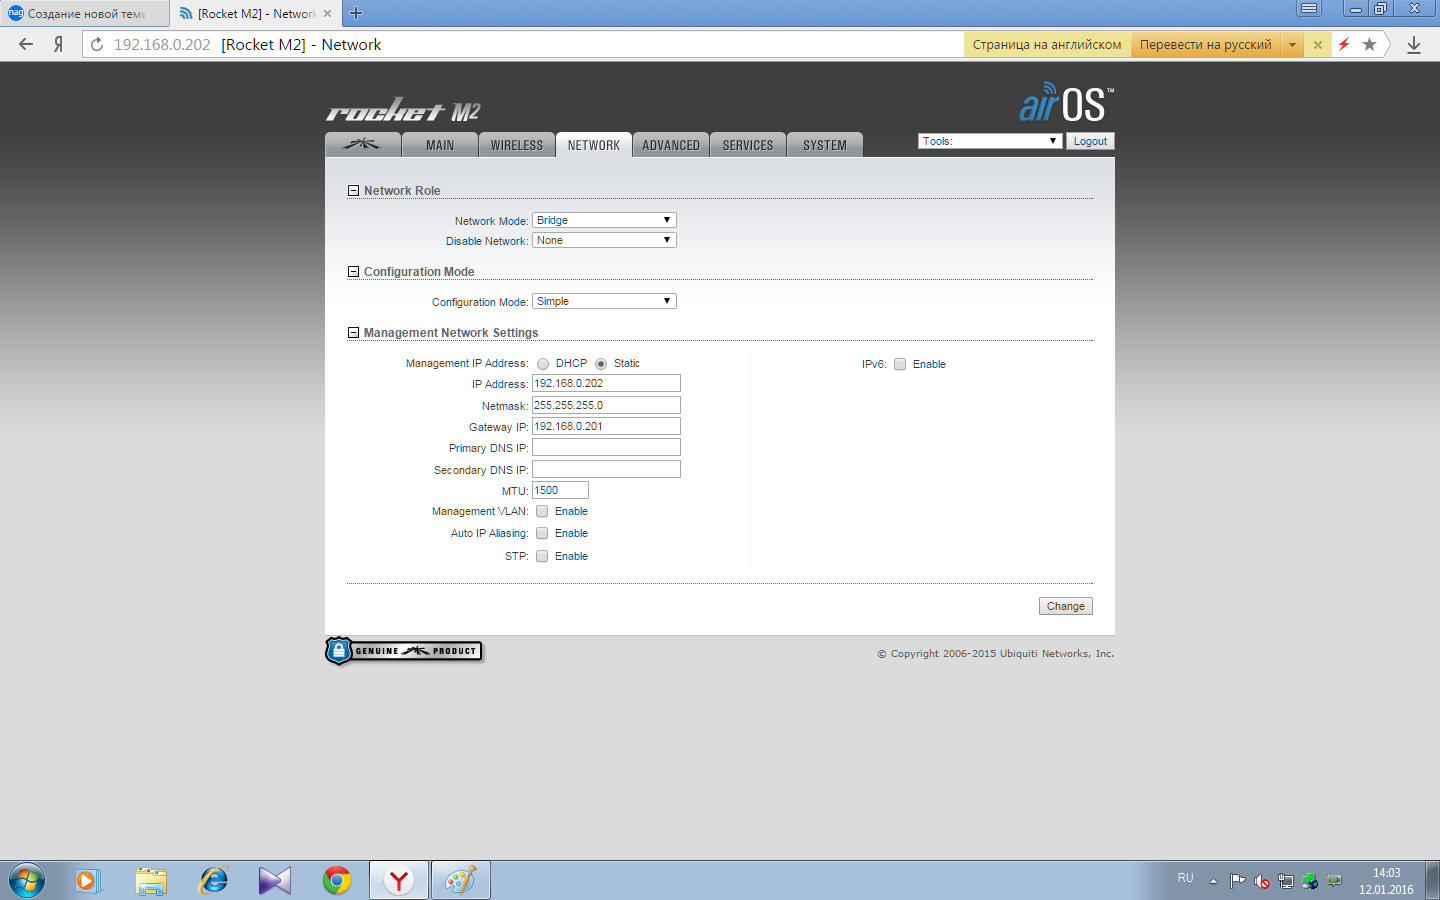Click the airOS logo

(1066, 103)
